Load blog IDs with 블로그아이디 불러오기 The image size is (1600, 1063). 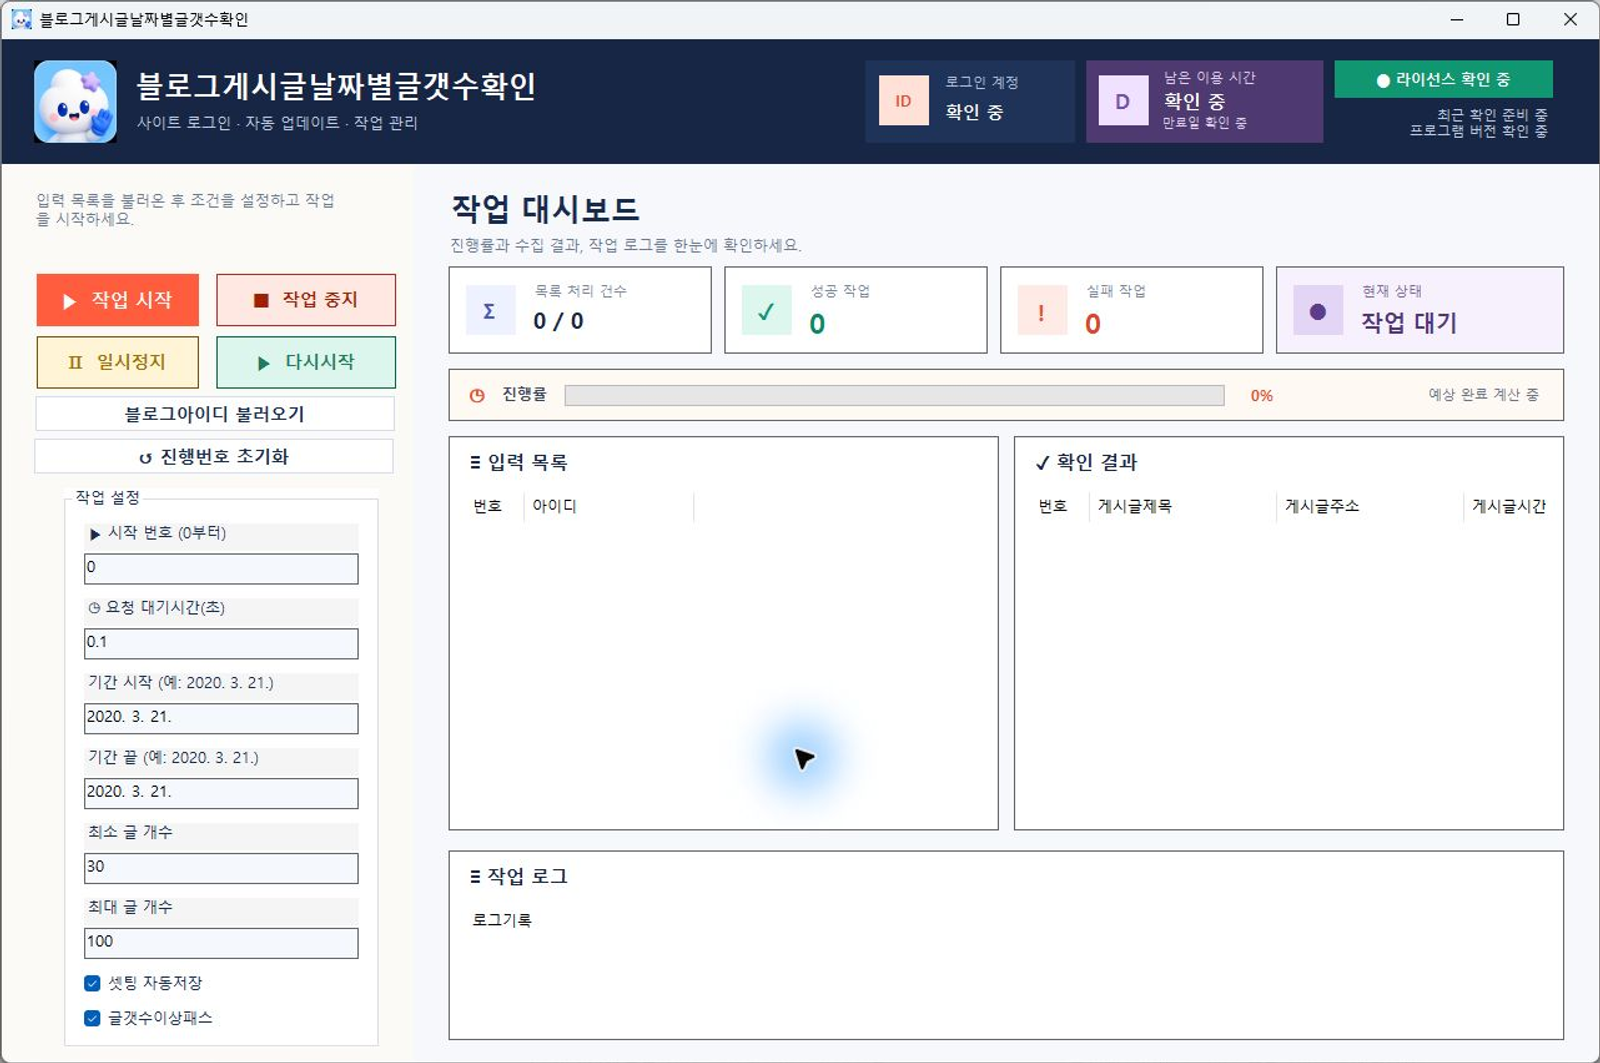tap(215, 414)
